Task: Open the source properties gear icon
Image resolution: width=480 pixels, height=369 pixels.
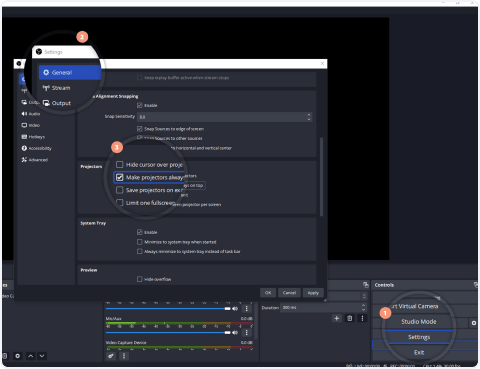Action: point(18,356)
